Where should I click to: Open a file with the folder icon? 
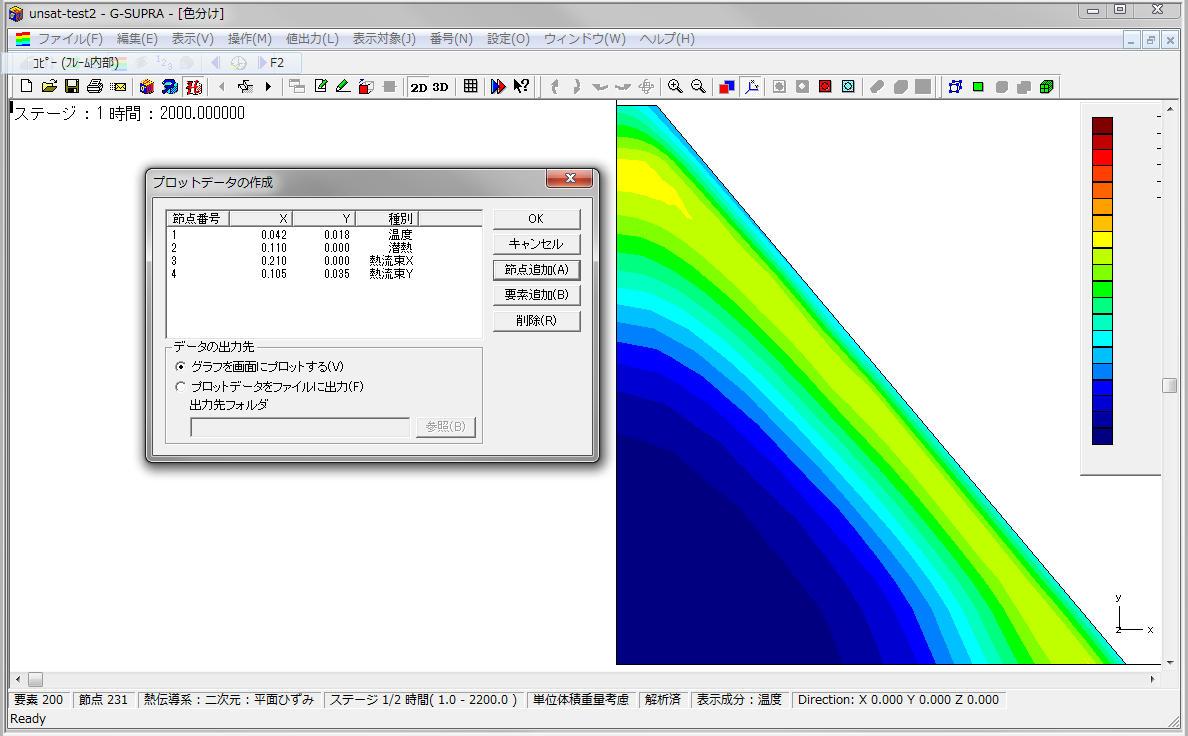[49, 86]
